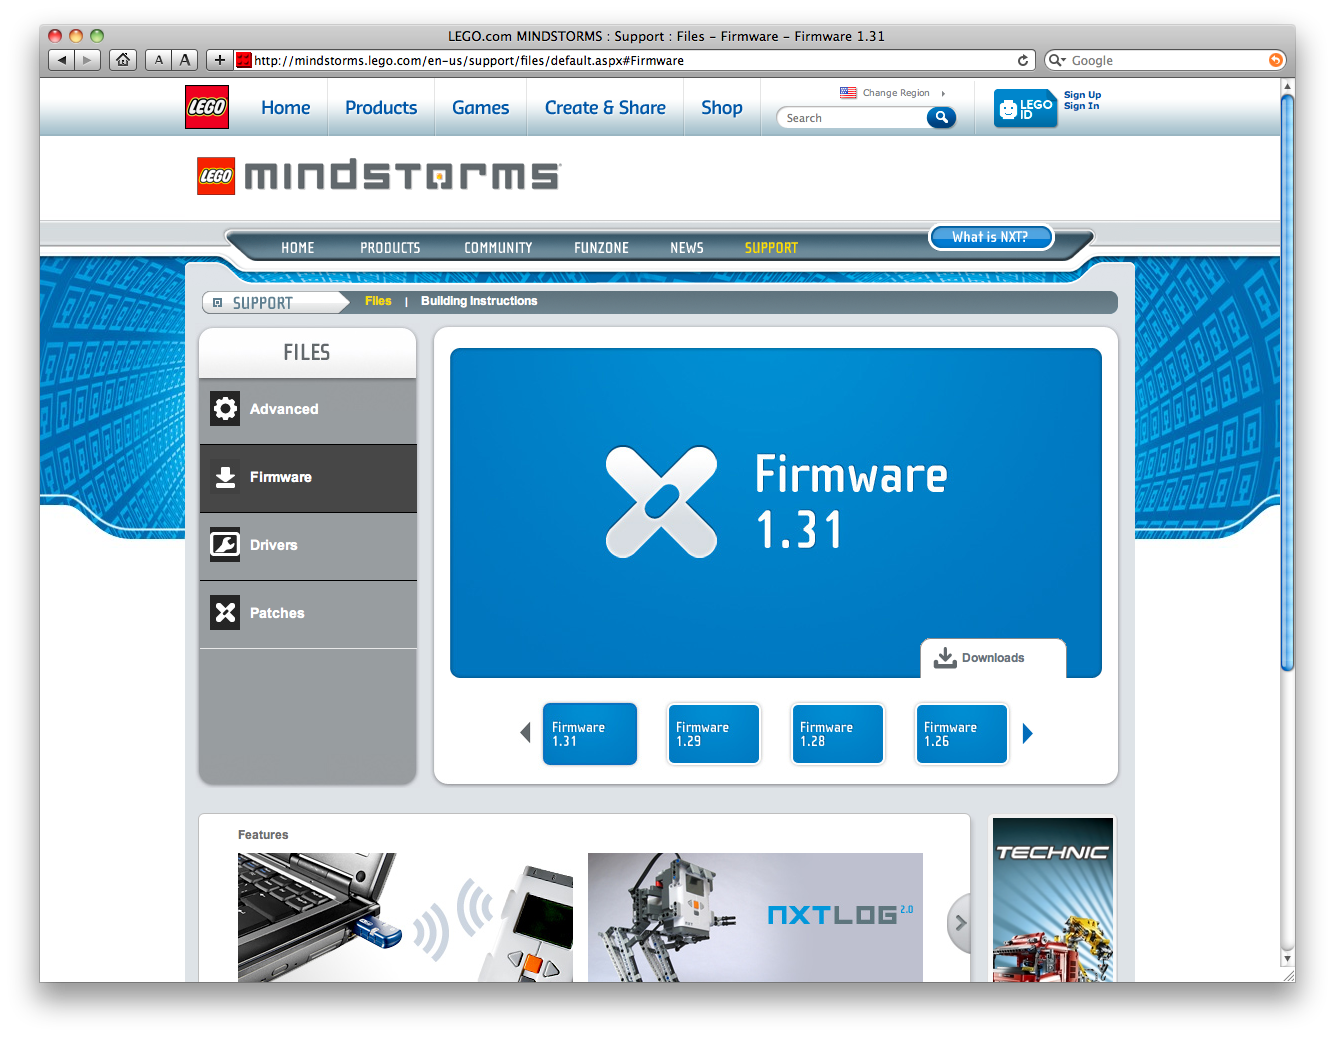Screen dimensions: 1335x1037
Task: Click the What is NXT? button
Action: pos(991,237)
